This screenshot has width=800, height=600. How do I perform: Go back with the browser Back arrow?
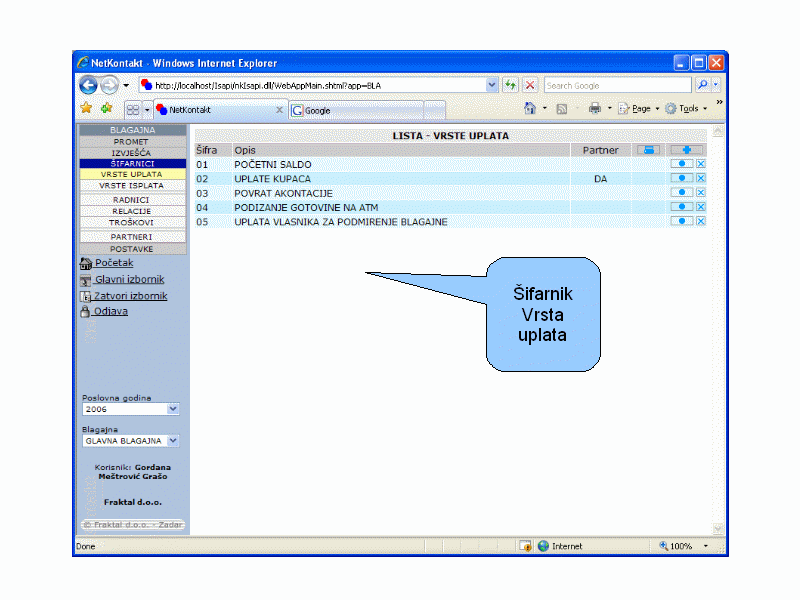coord(88,85)
